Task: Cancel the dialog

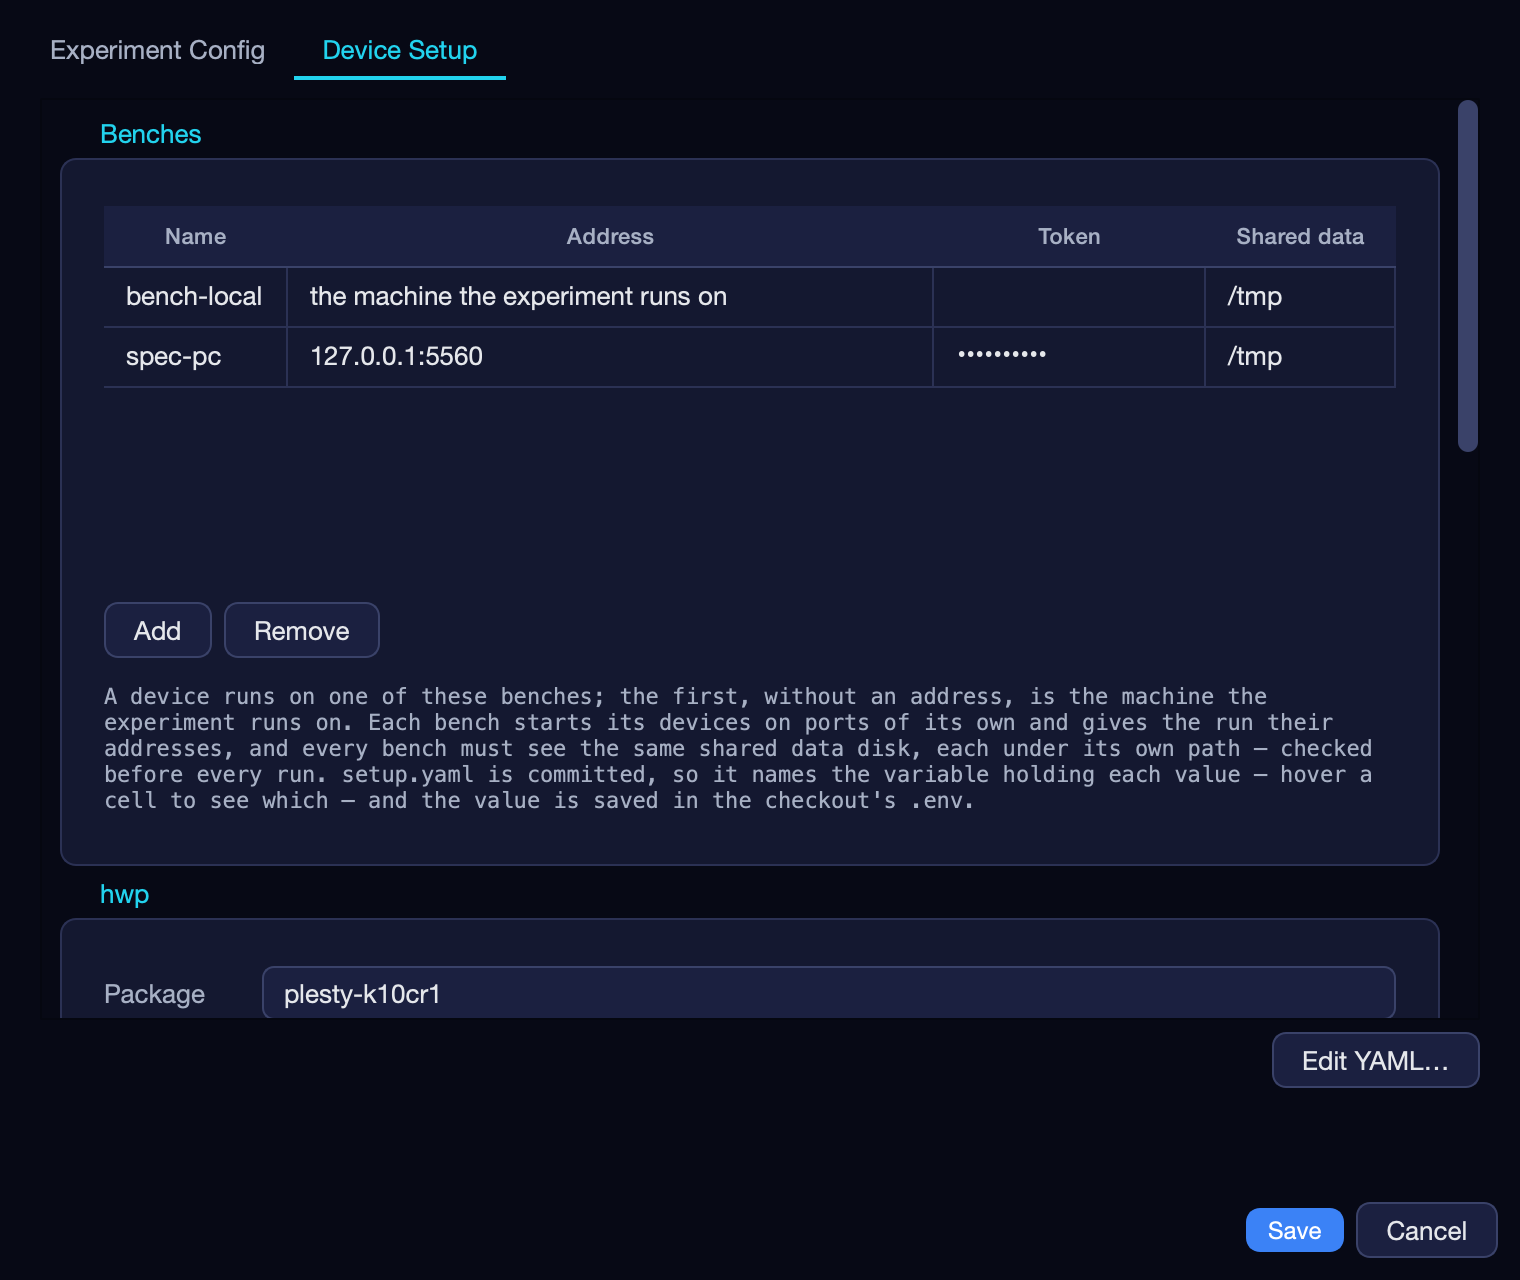Action: [x=1427, y=1230]
